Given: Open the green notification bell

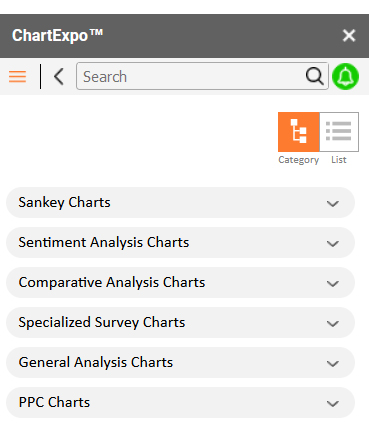Looking at the screenshot, I should coord(345,76).
